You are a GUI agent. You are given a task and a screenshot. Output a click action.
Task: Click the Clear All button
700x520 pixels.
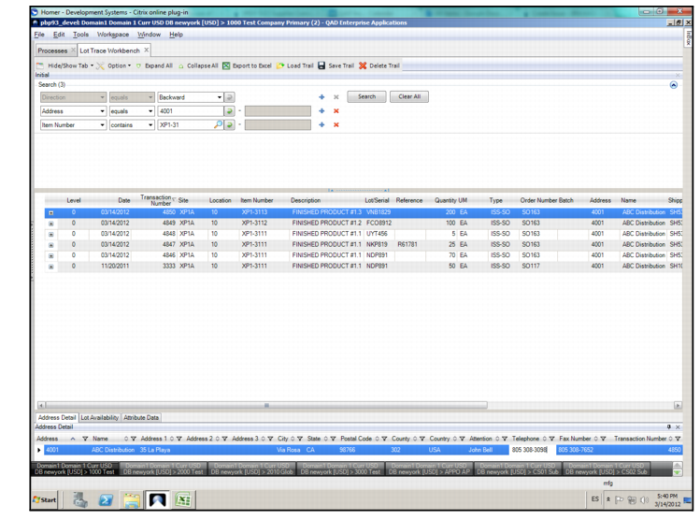pyautogui.click(x=409, y=97)
